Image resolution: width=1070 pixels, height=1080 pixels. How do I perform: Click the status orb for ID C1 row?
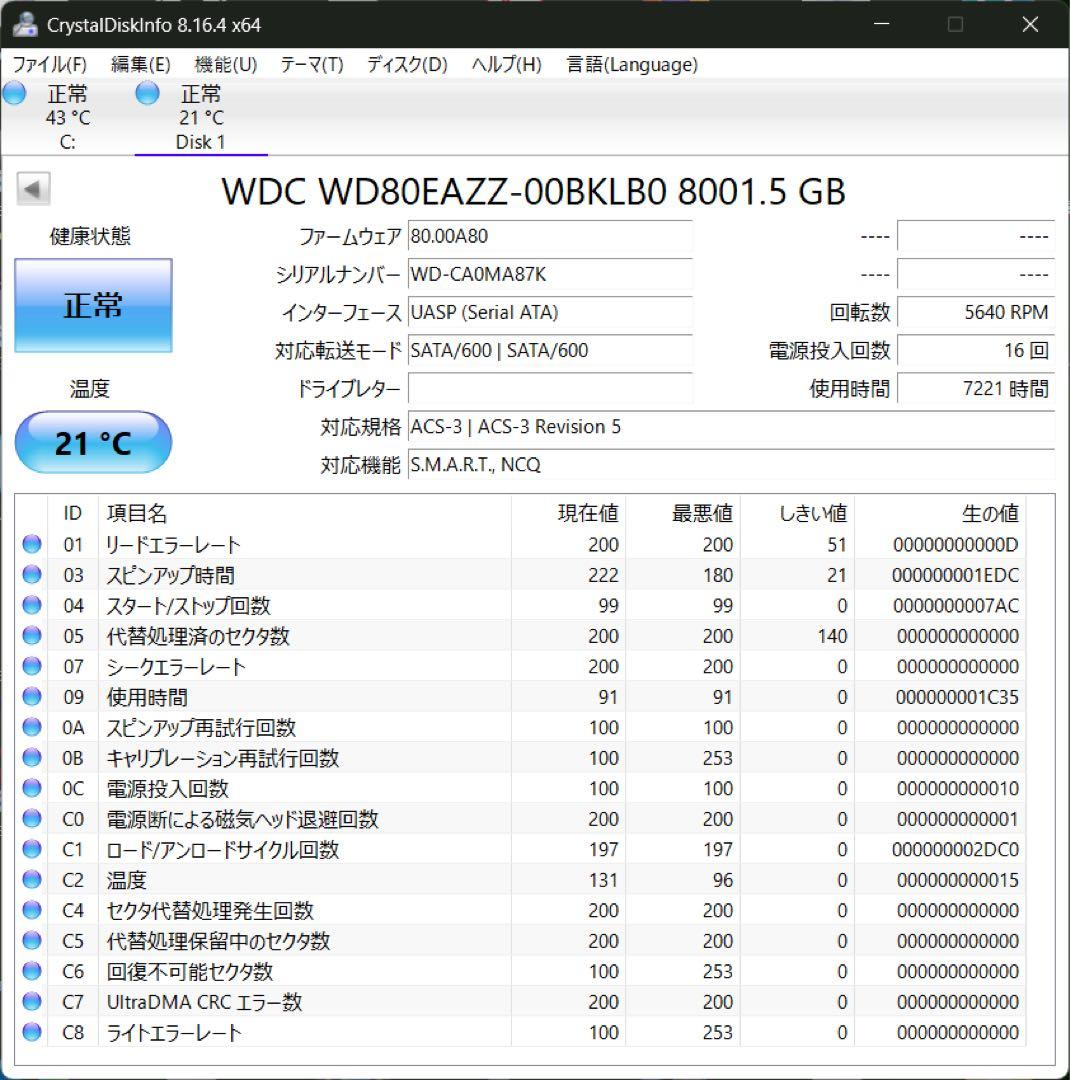(x=32, y=849)
